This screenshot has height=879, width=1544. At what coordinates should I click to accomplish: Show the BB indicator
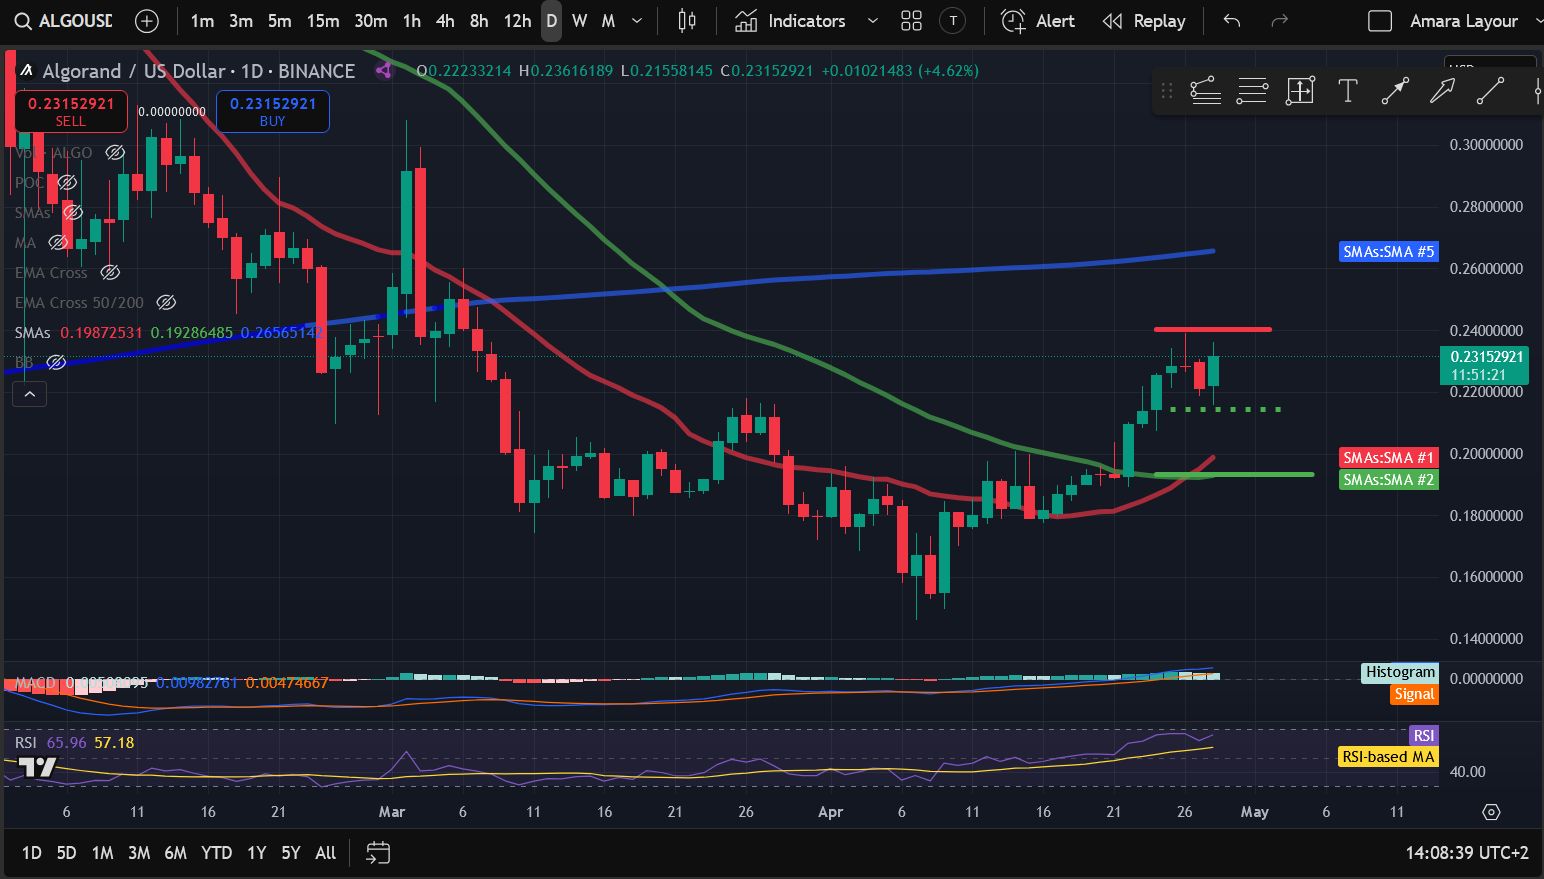point(56,362)
